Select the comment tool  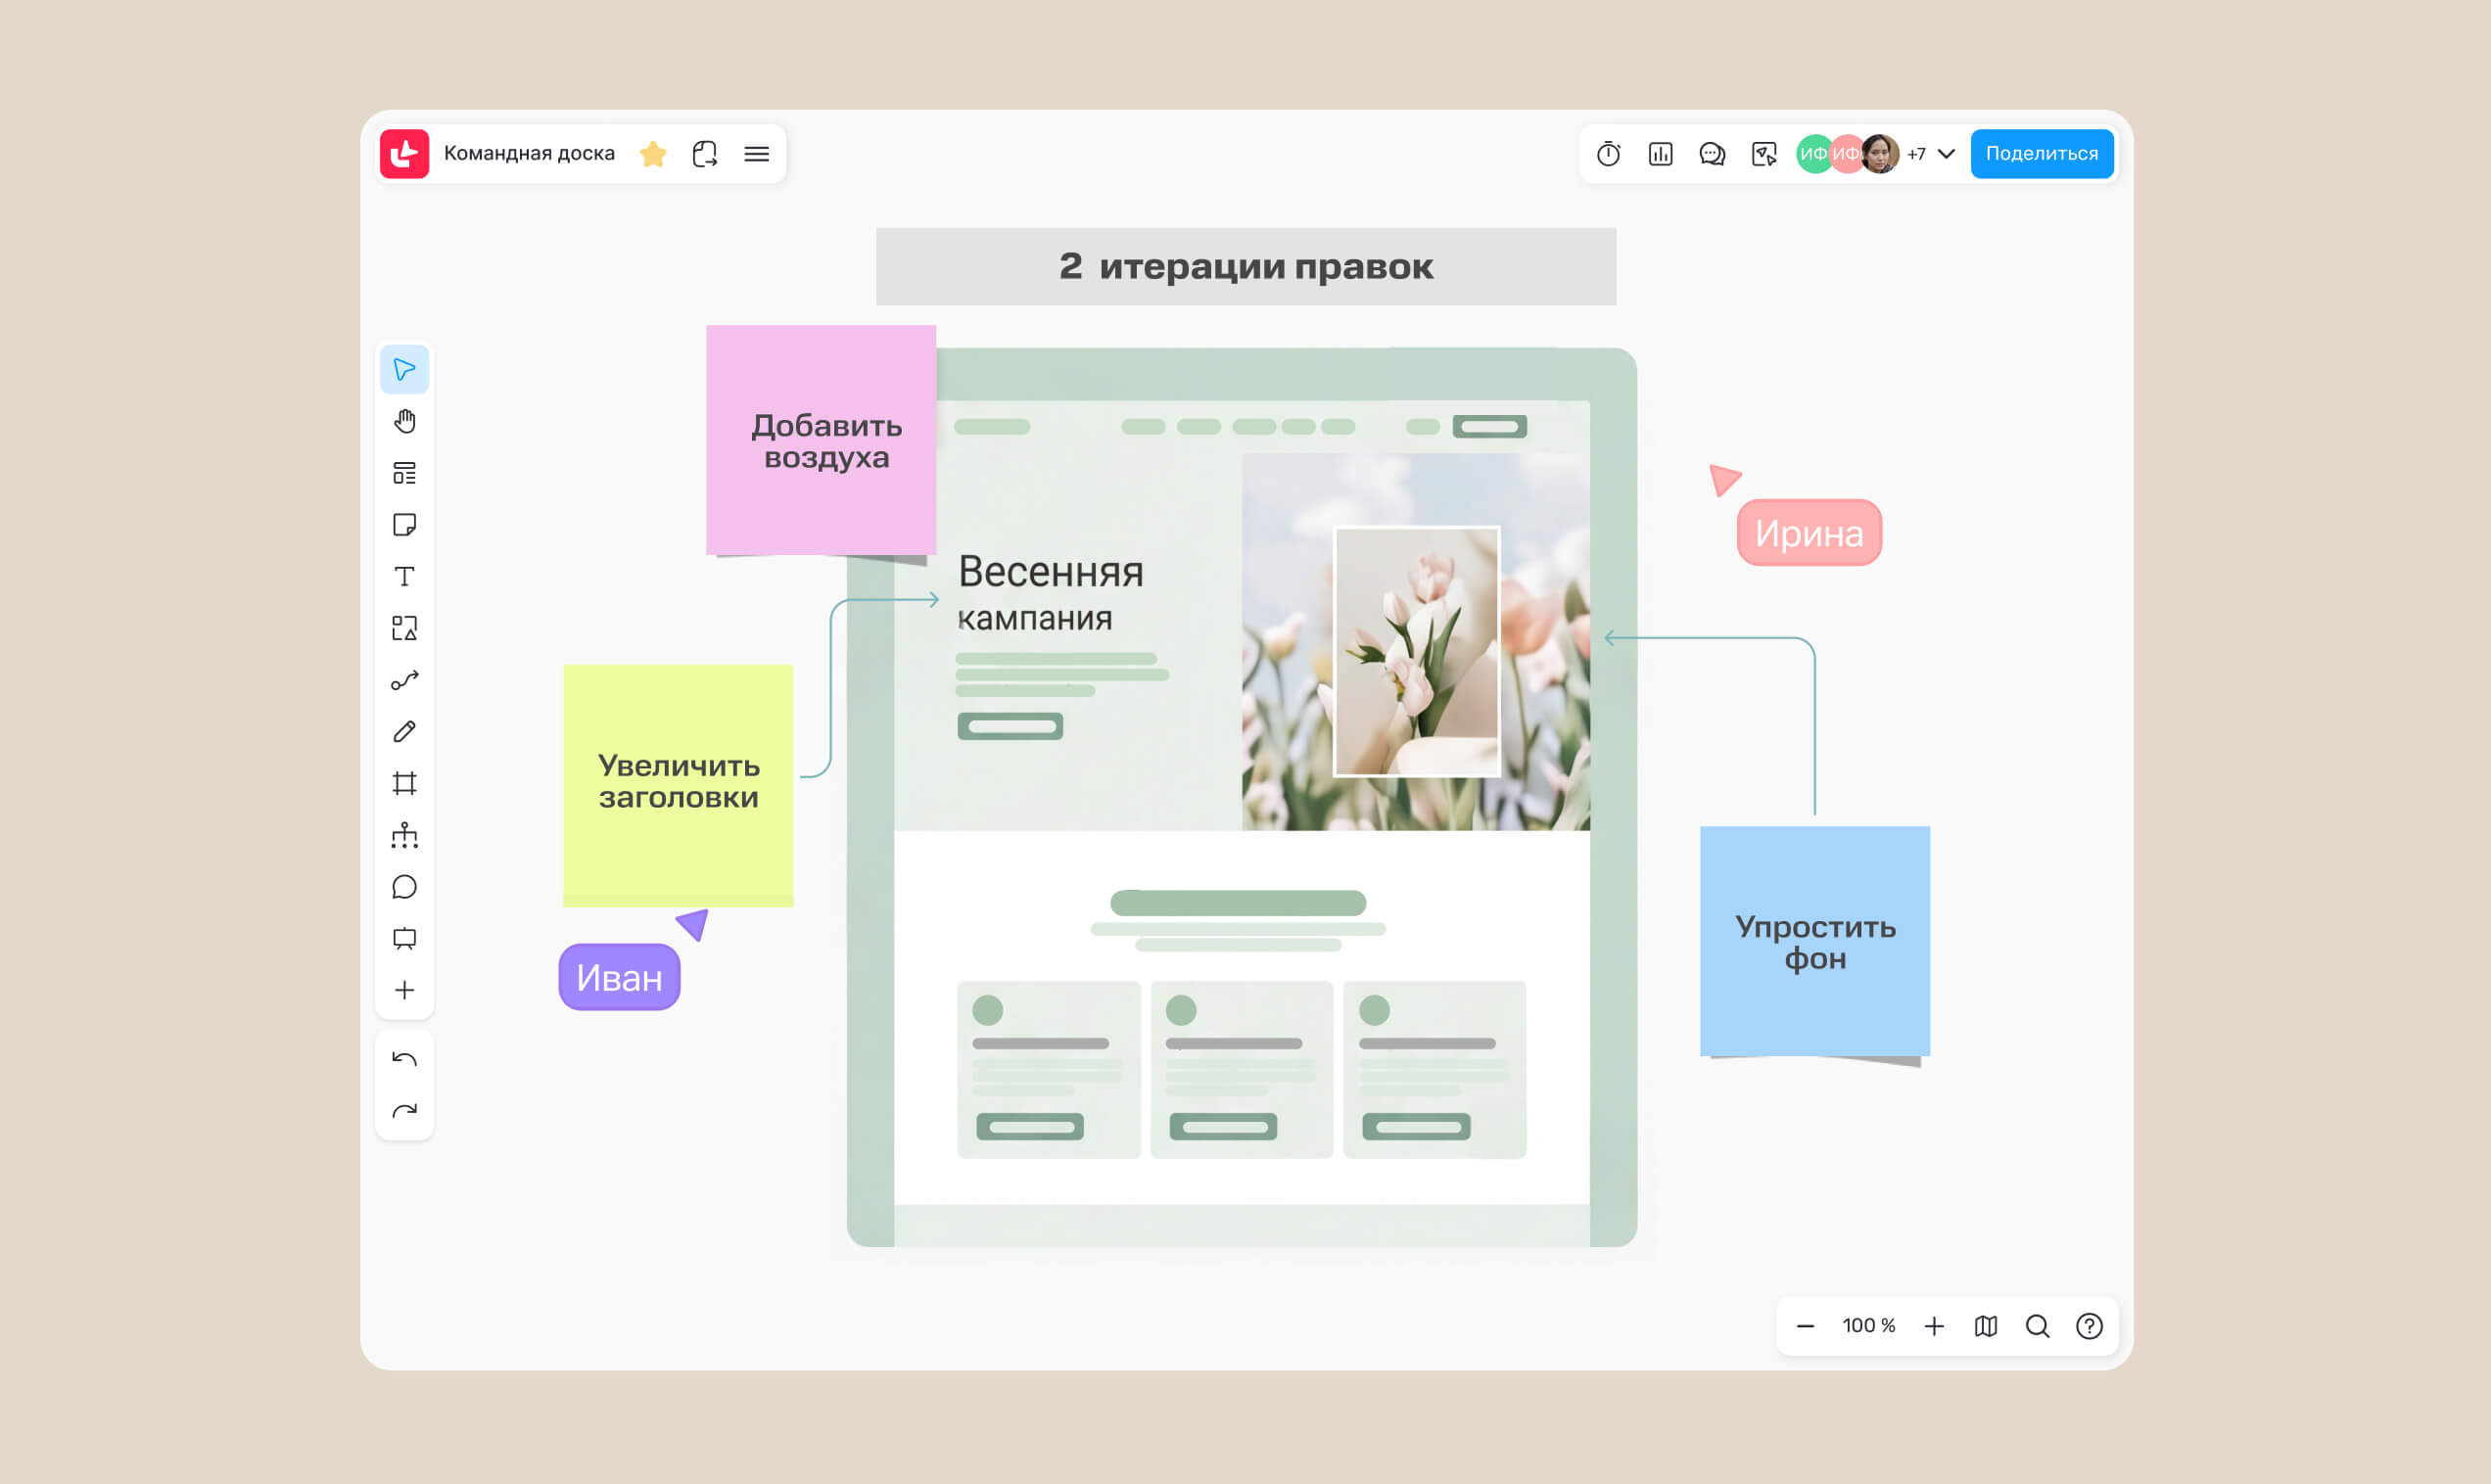pyautogui.click(x=404, y=887)
